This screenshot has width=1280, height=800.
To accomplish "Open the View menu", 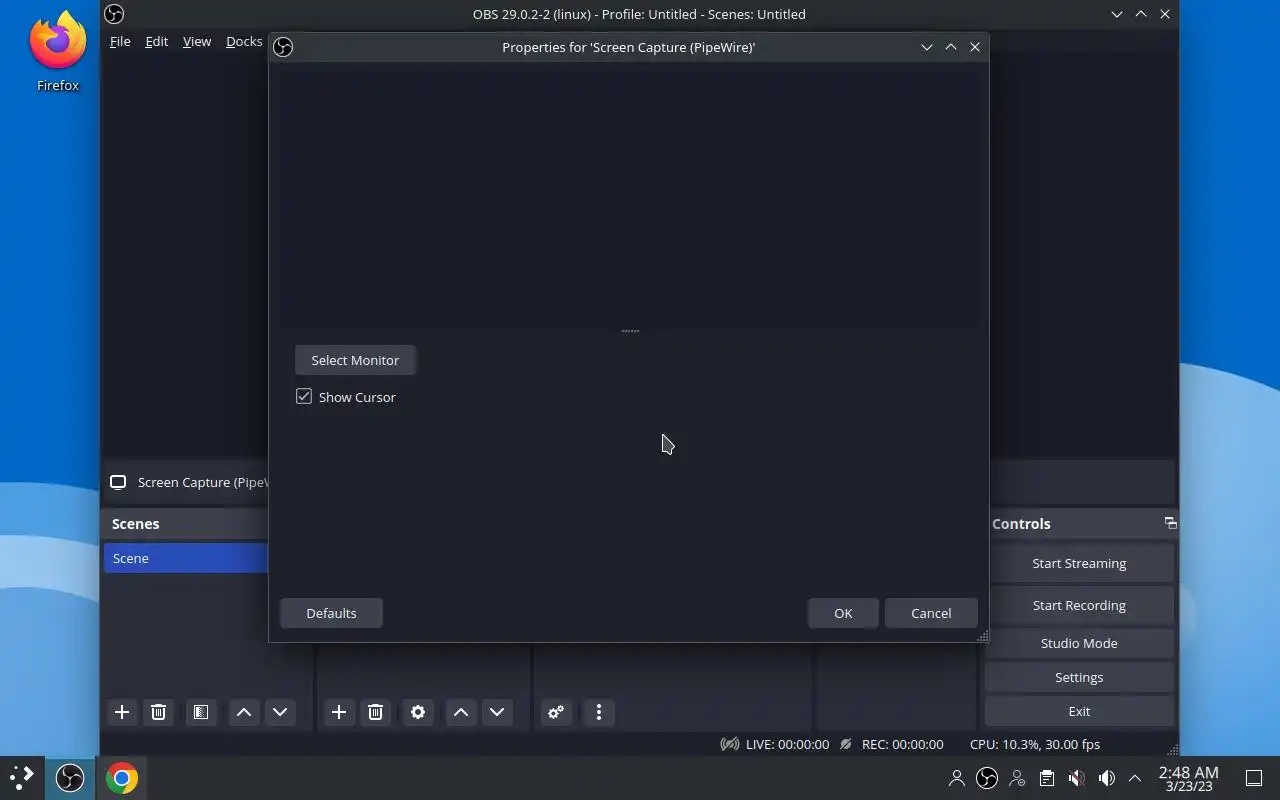I will 197,41.
